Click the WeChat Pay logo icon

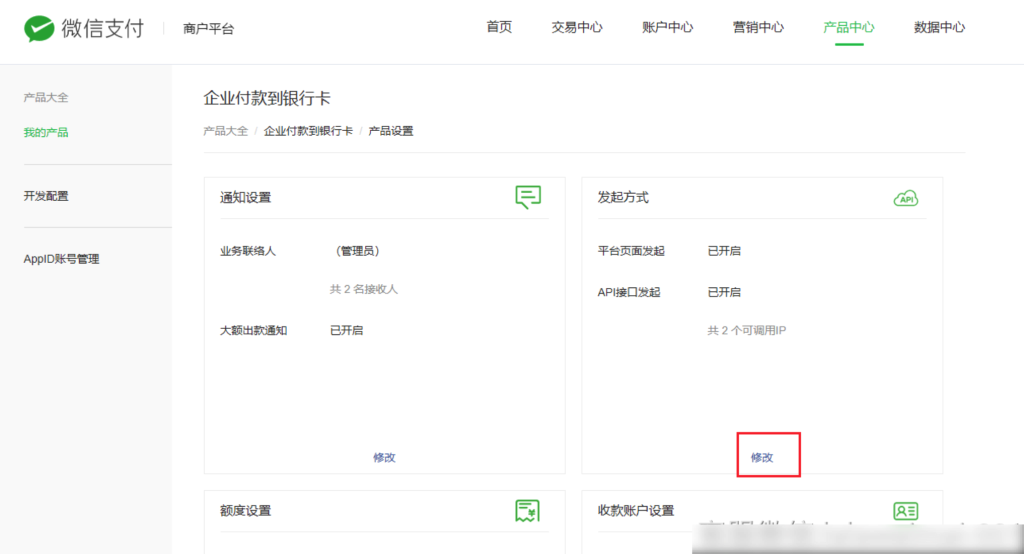tap(39, 28)
